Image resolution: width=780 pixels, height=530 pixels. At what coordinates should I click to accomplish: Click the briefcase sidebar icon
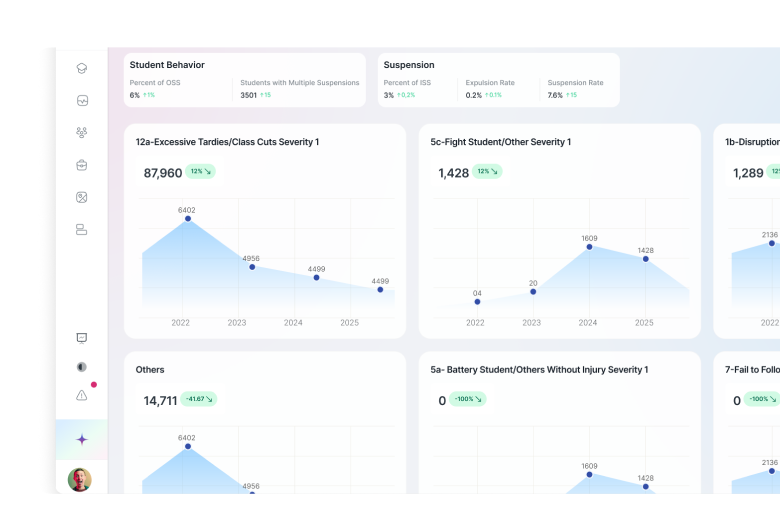pyautogui.click(x=82, y=165)
